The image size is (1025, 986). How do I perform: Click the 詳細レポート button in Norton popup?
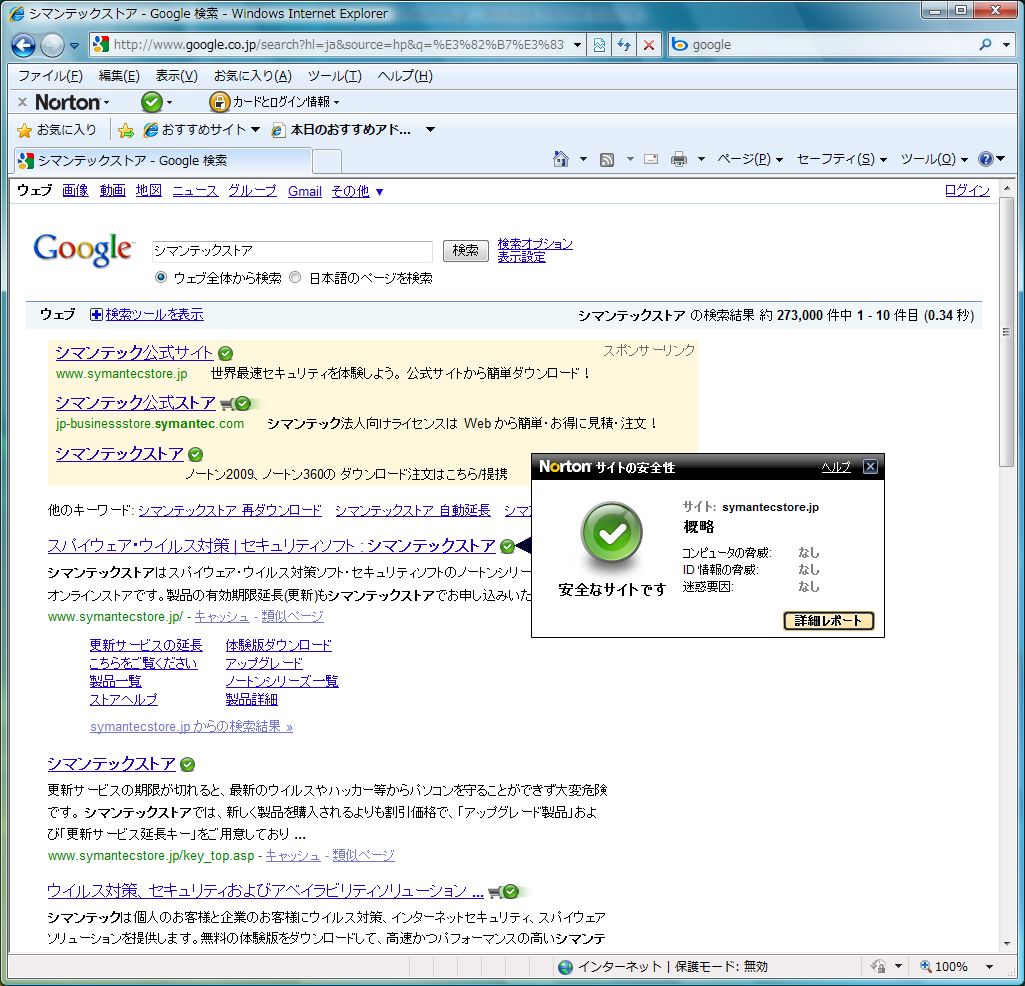point(828,620)
